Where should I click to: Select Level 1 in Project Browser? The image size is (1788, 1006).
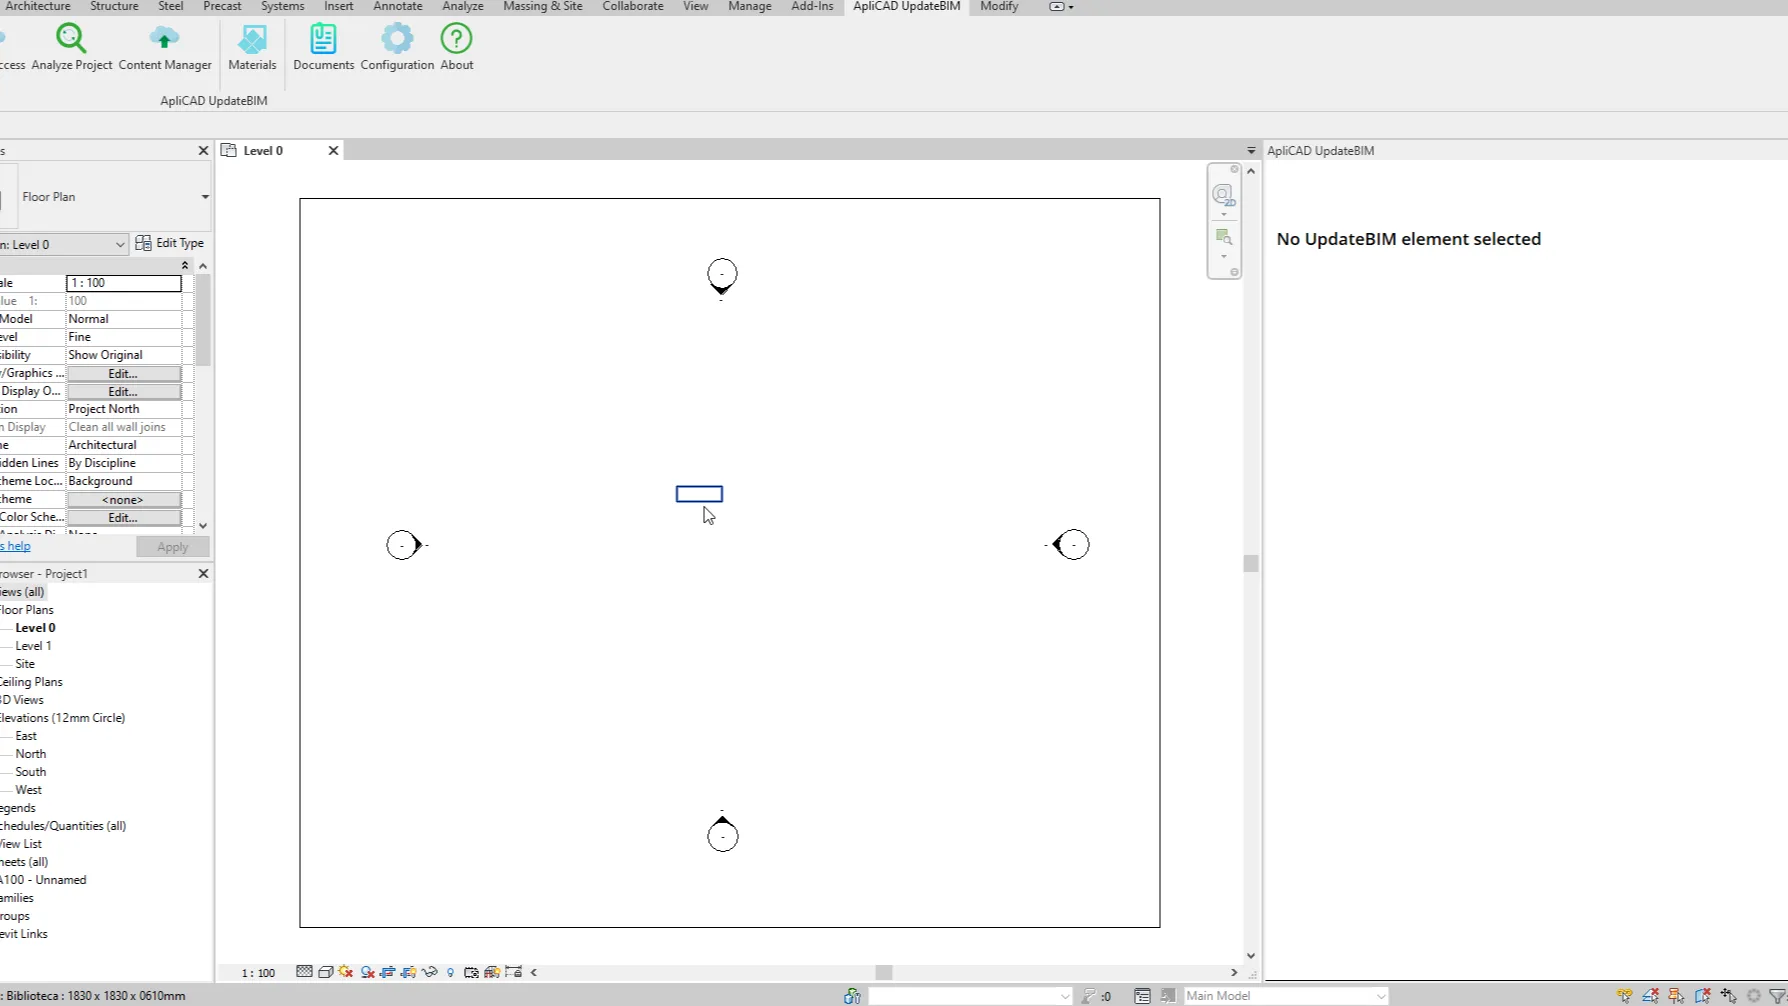tap(33, 646)
